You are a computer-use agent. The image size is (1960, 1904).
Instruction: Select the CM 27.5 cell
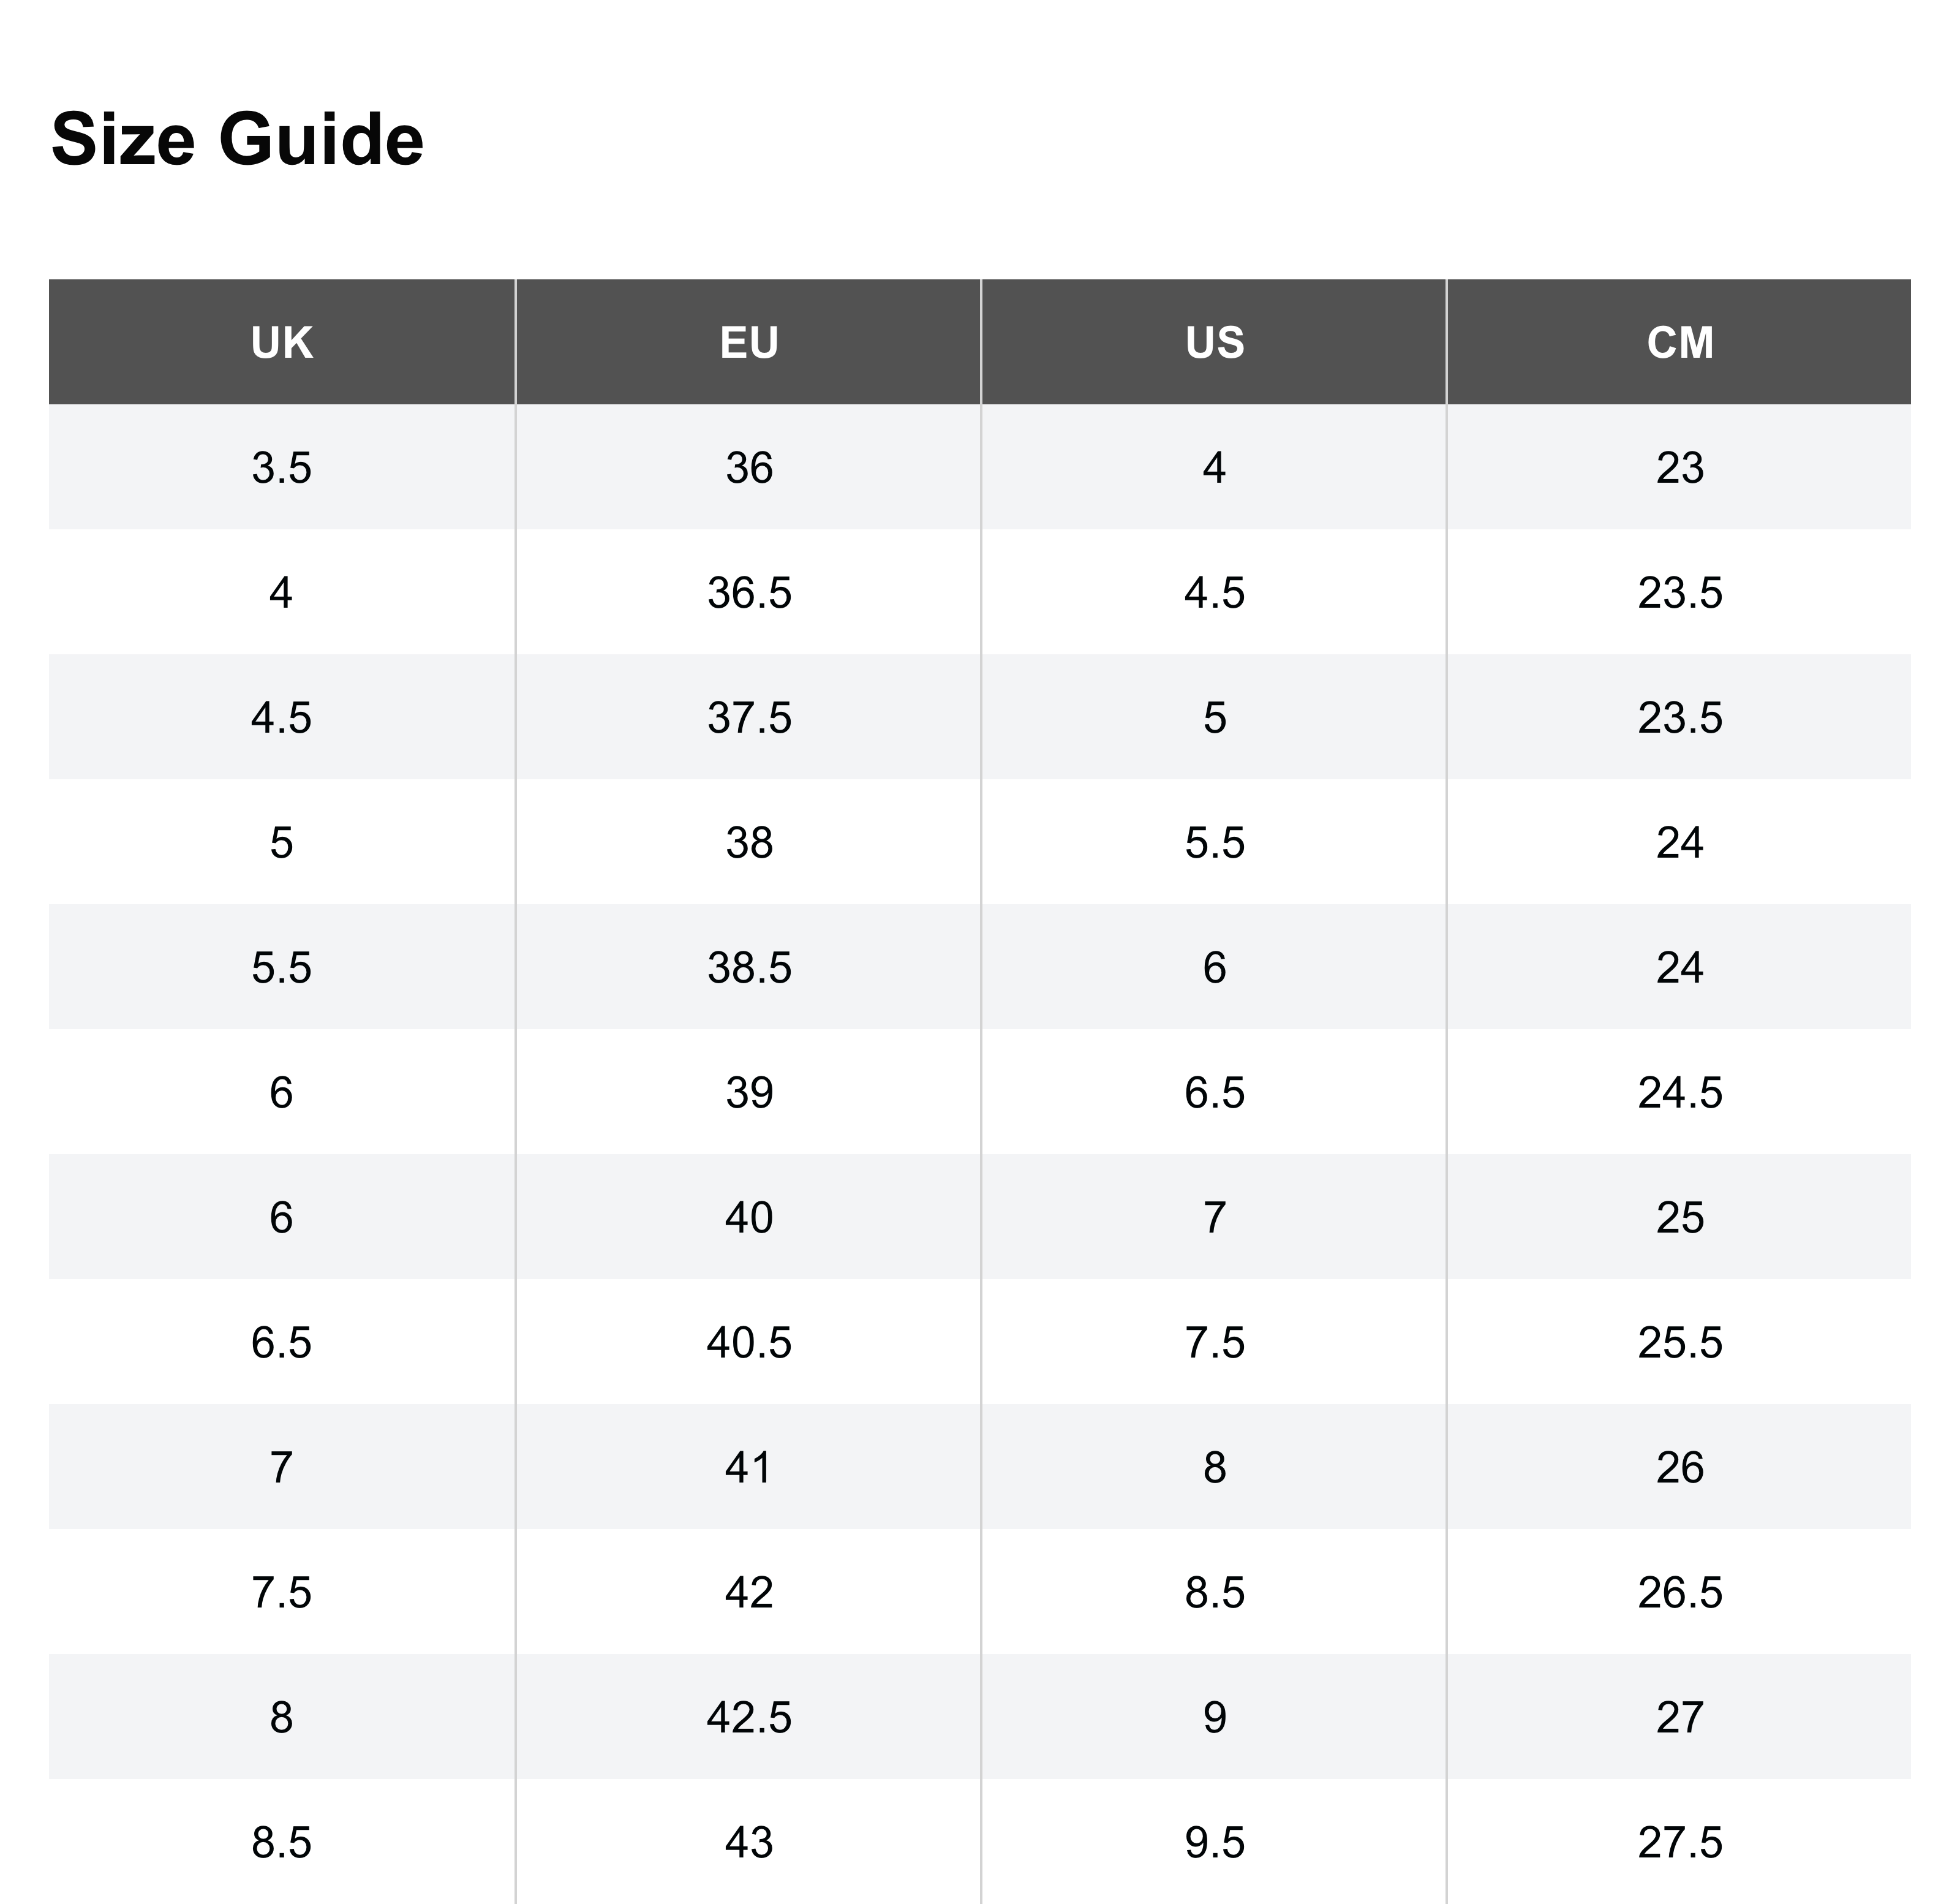coord(1679,1842)
